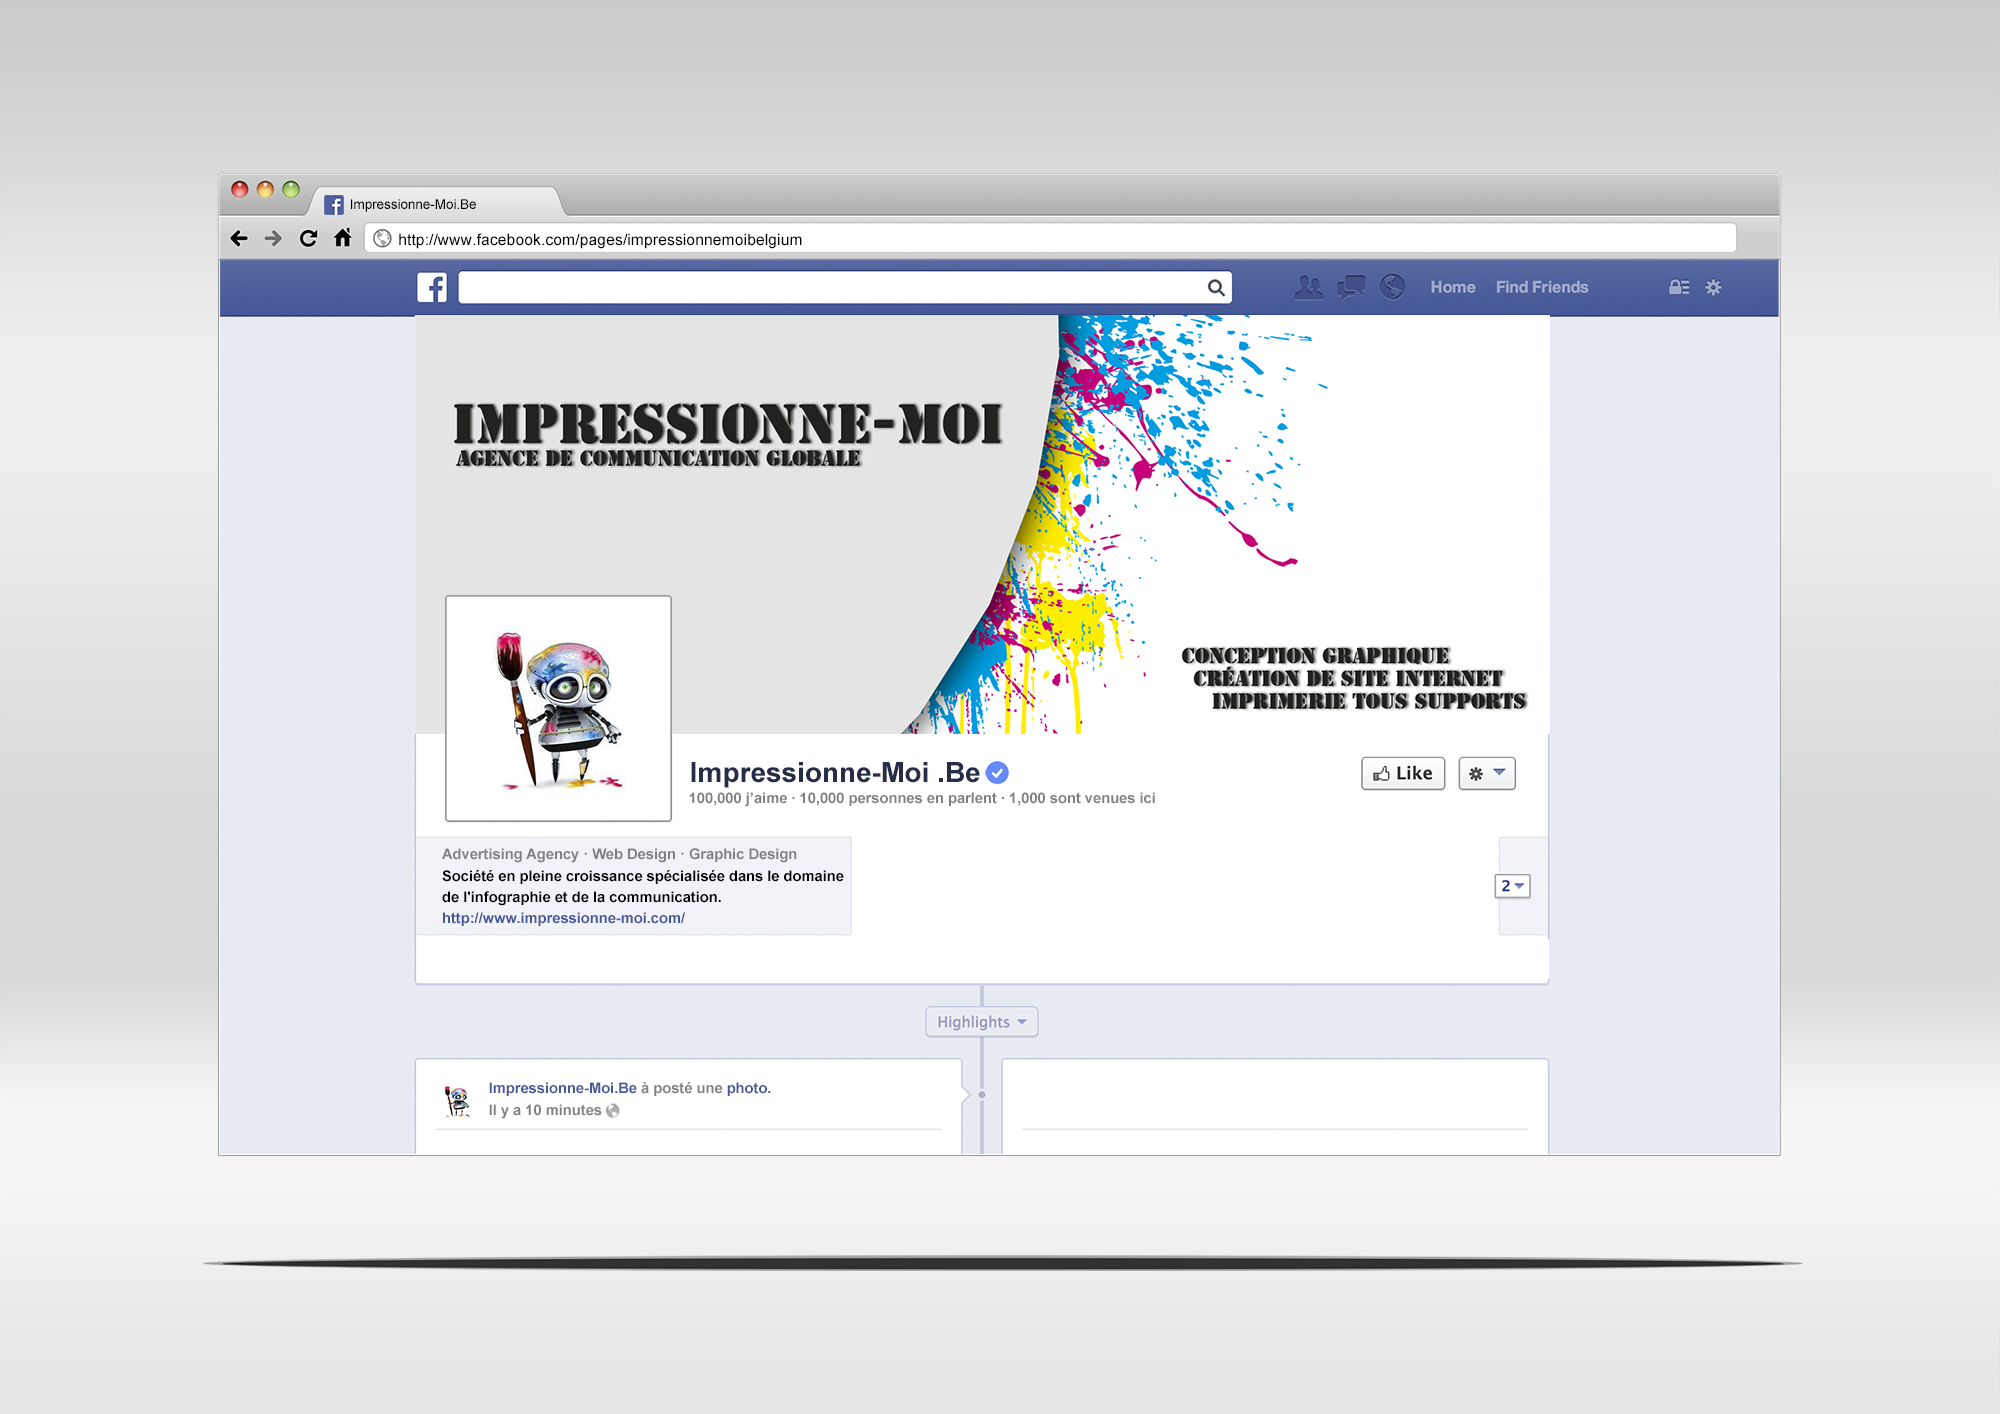
Task: Click the photo link in the post
Action: tap(747, 1088)
